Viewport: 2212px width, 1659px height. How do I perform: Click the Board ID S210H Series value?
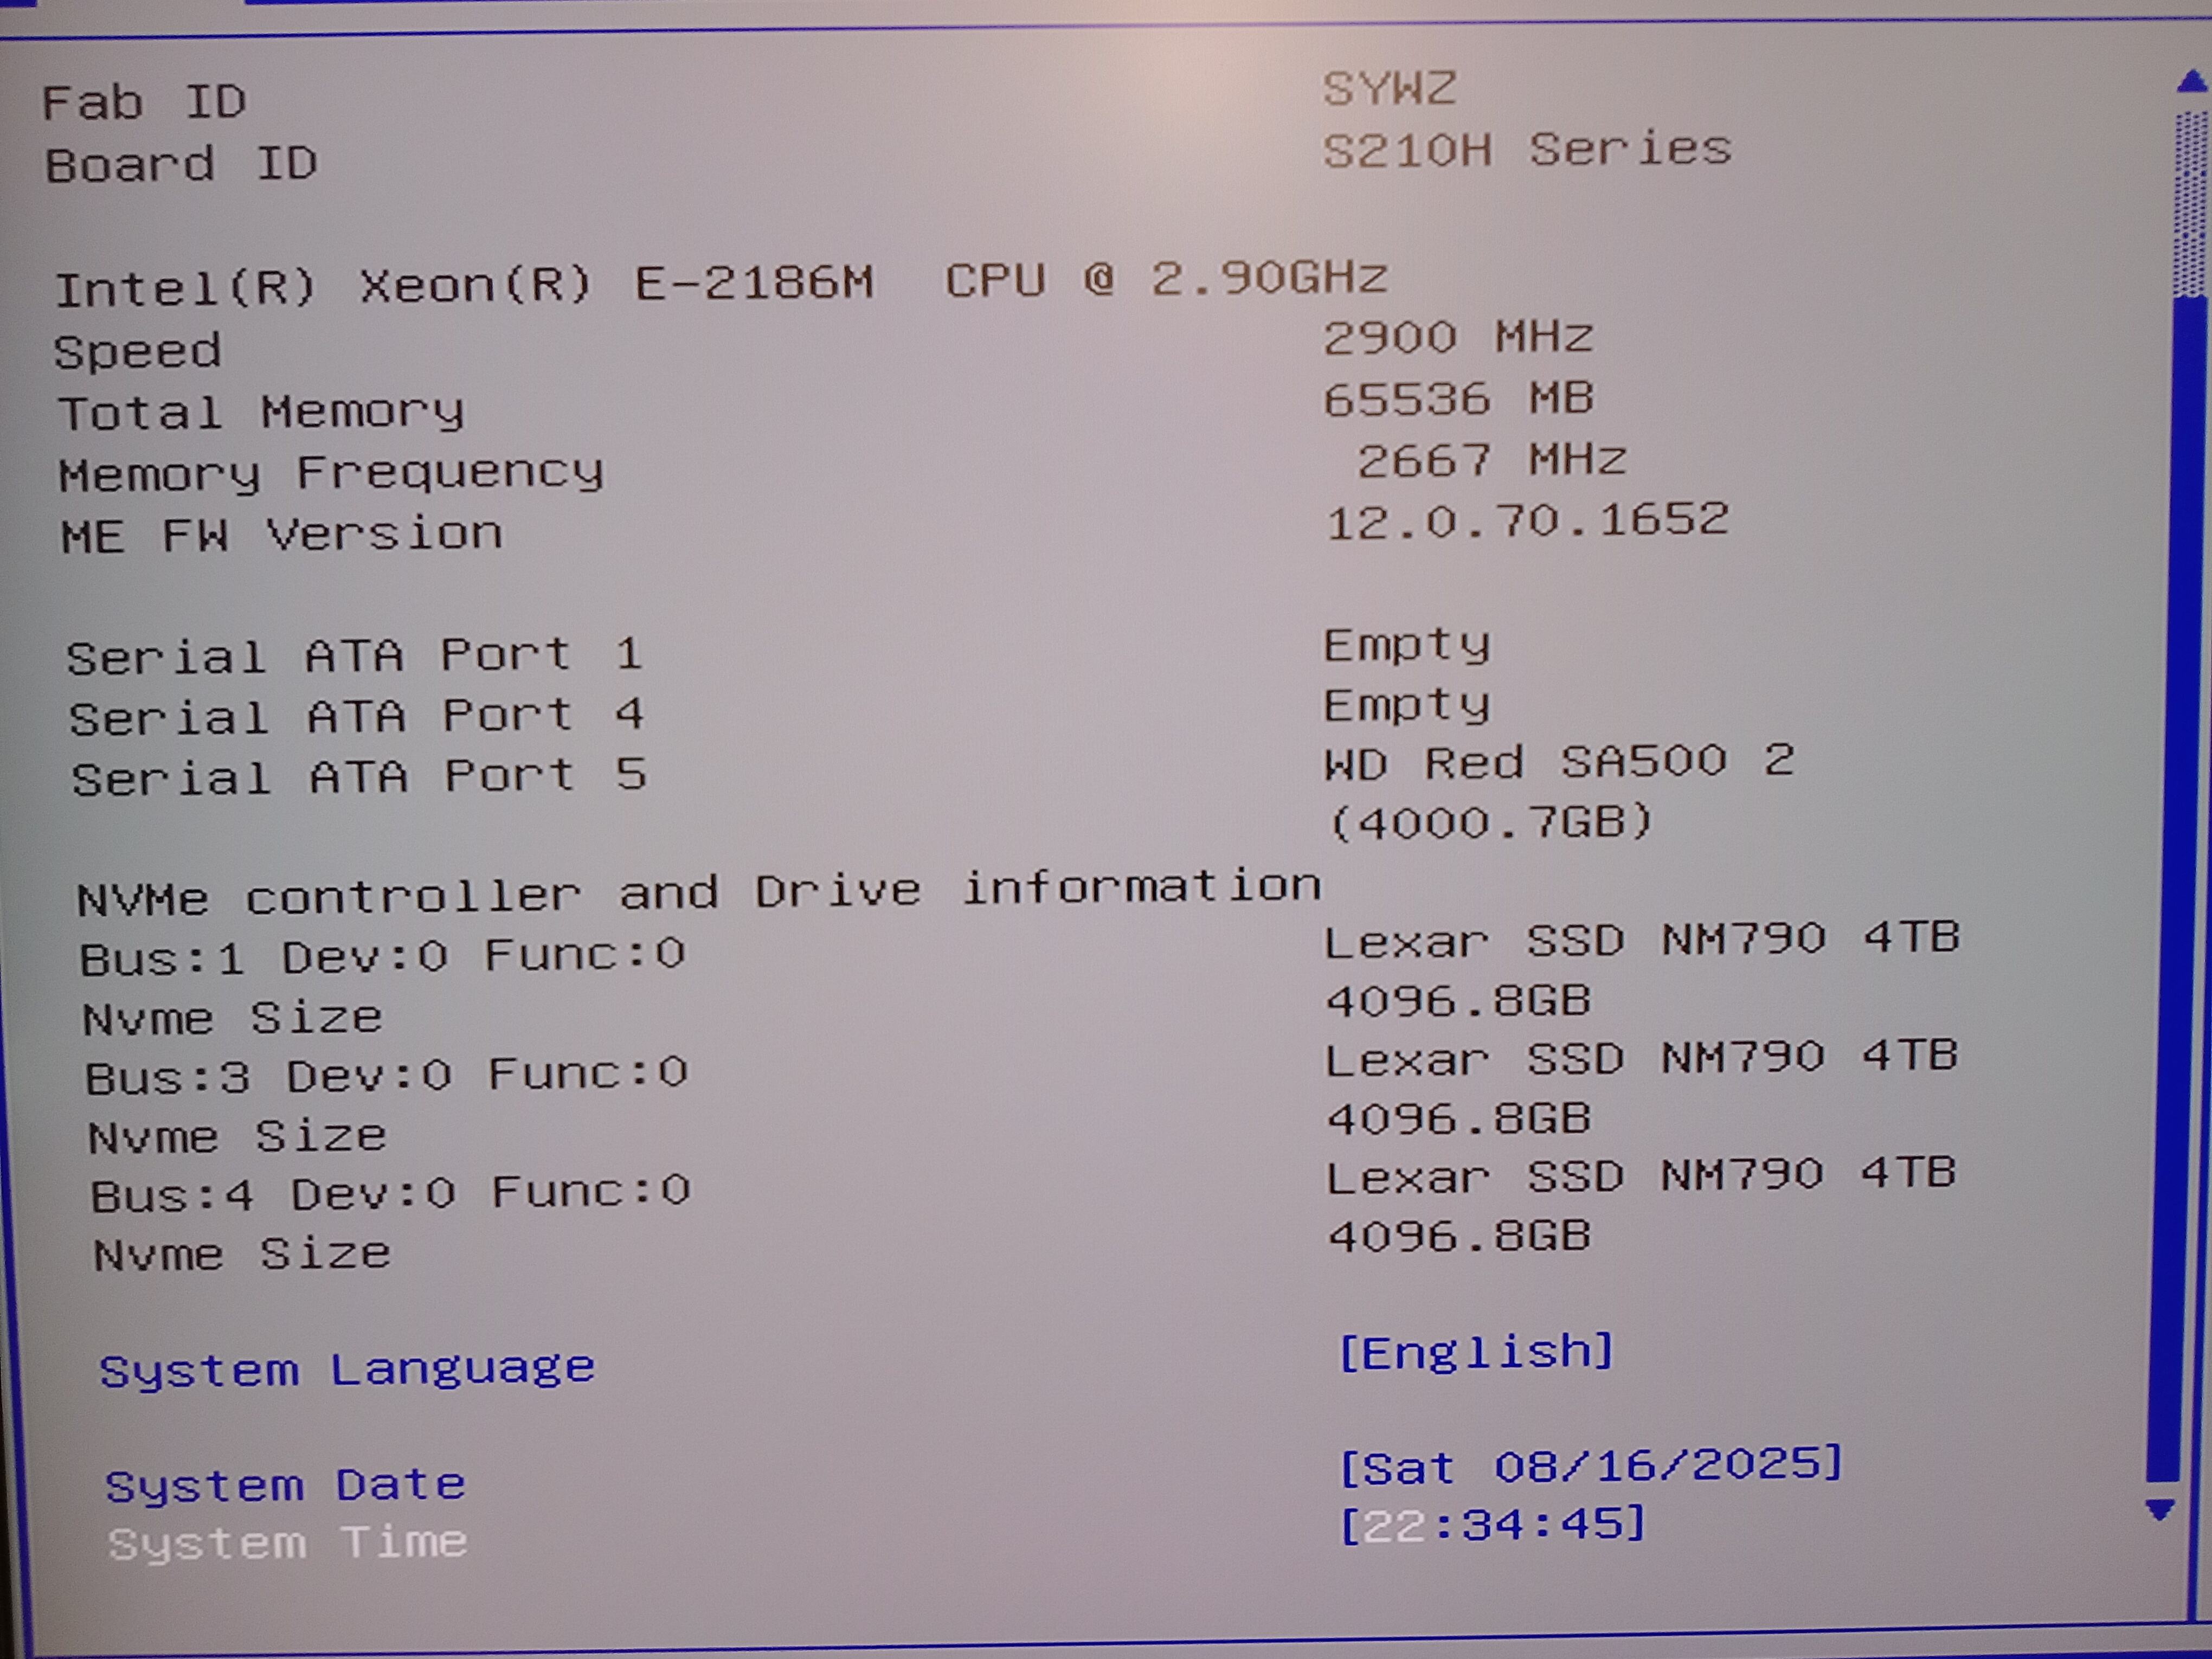click(x=1526, y=150)
